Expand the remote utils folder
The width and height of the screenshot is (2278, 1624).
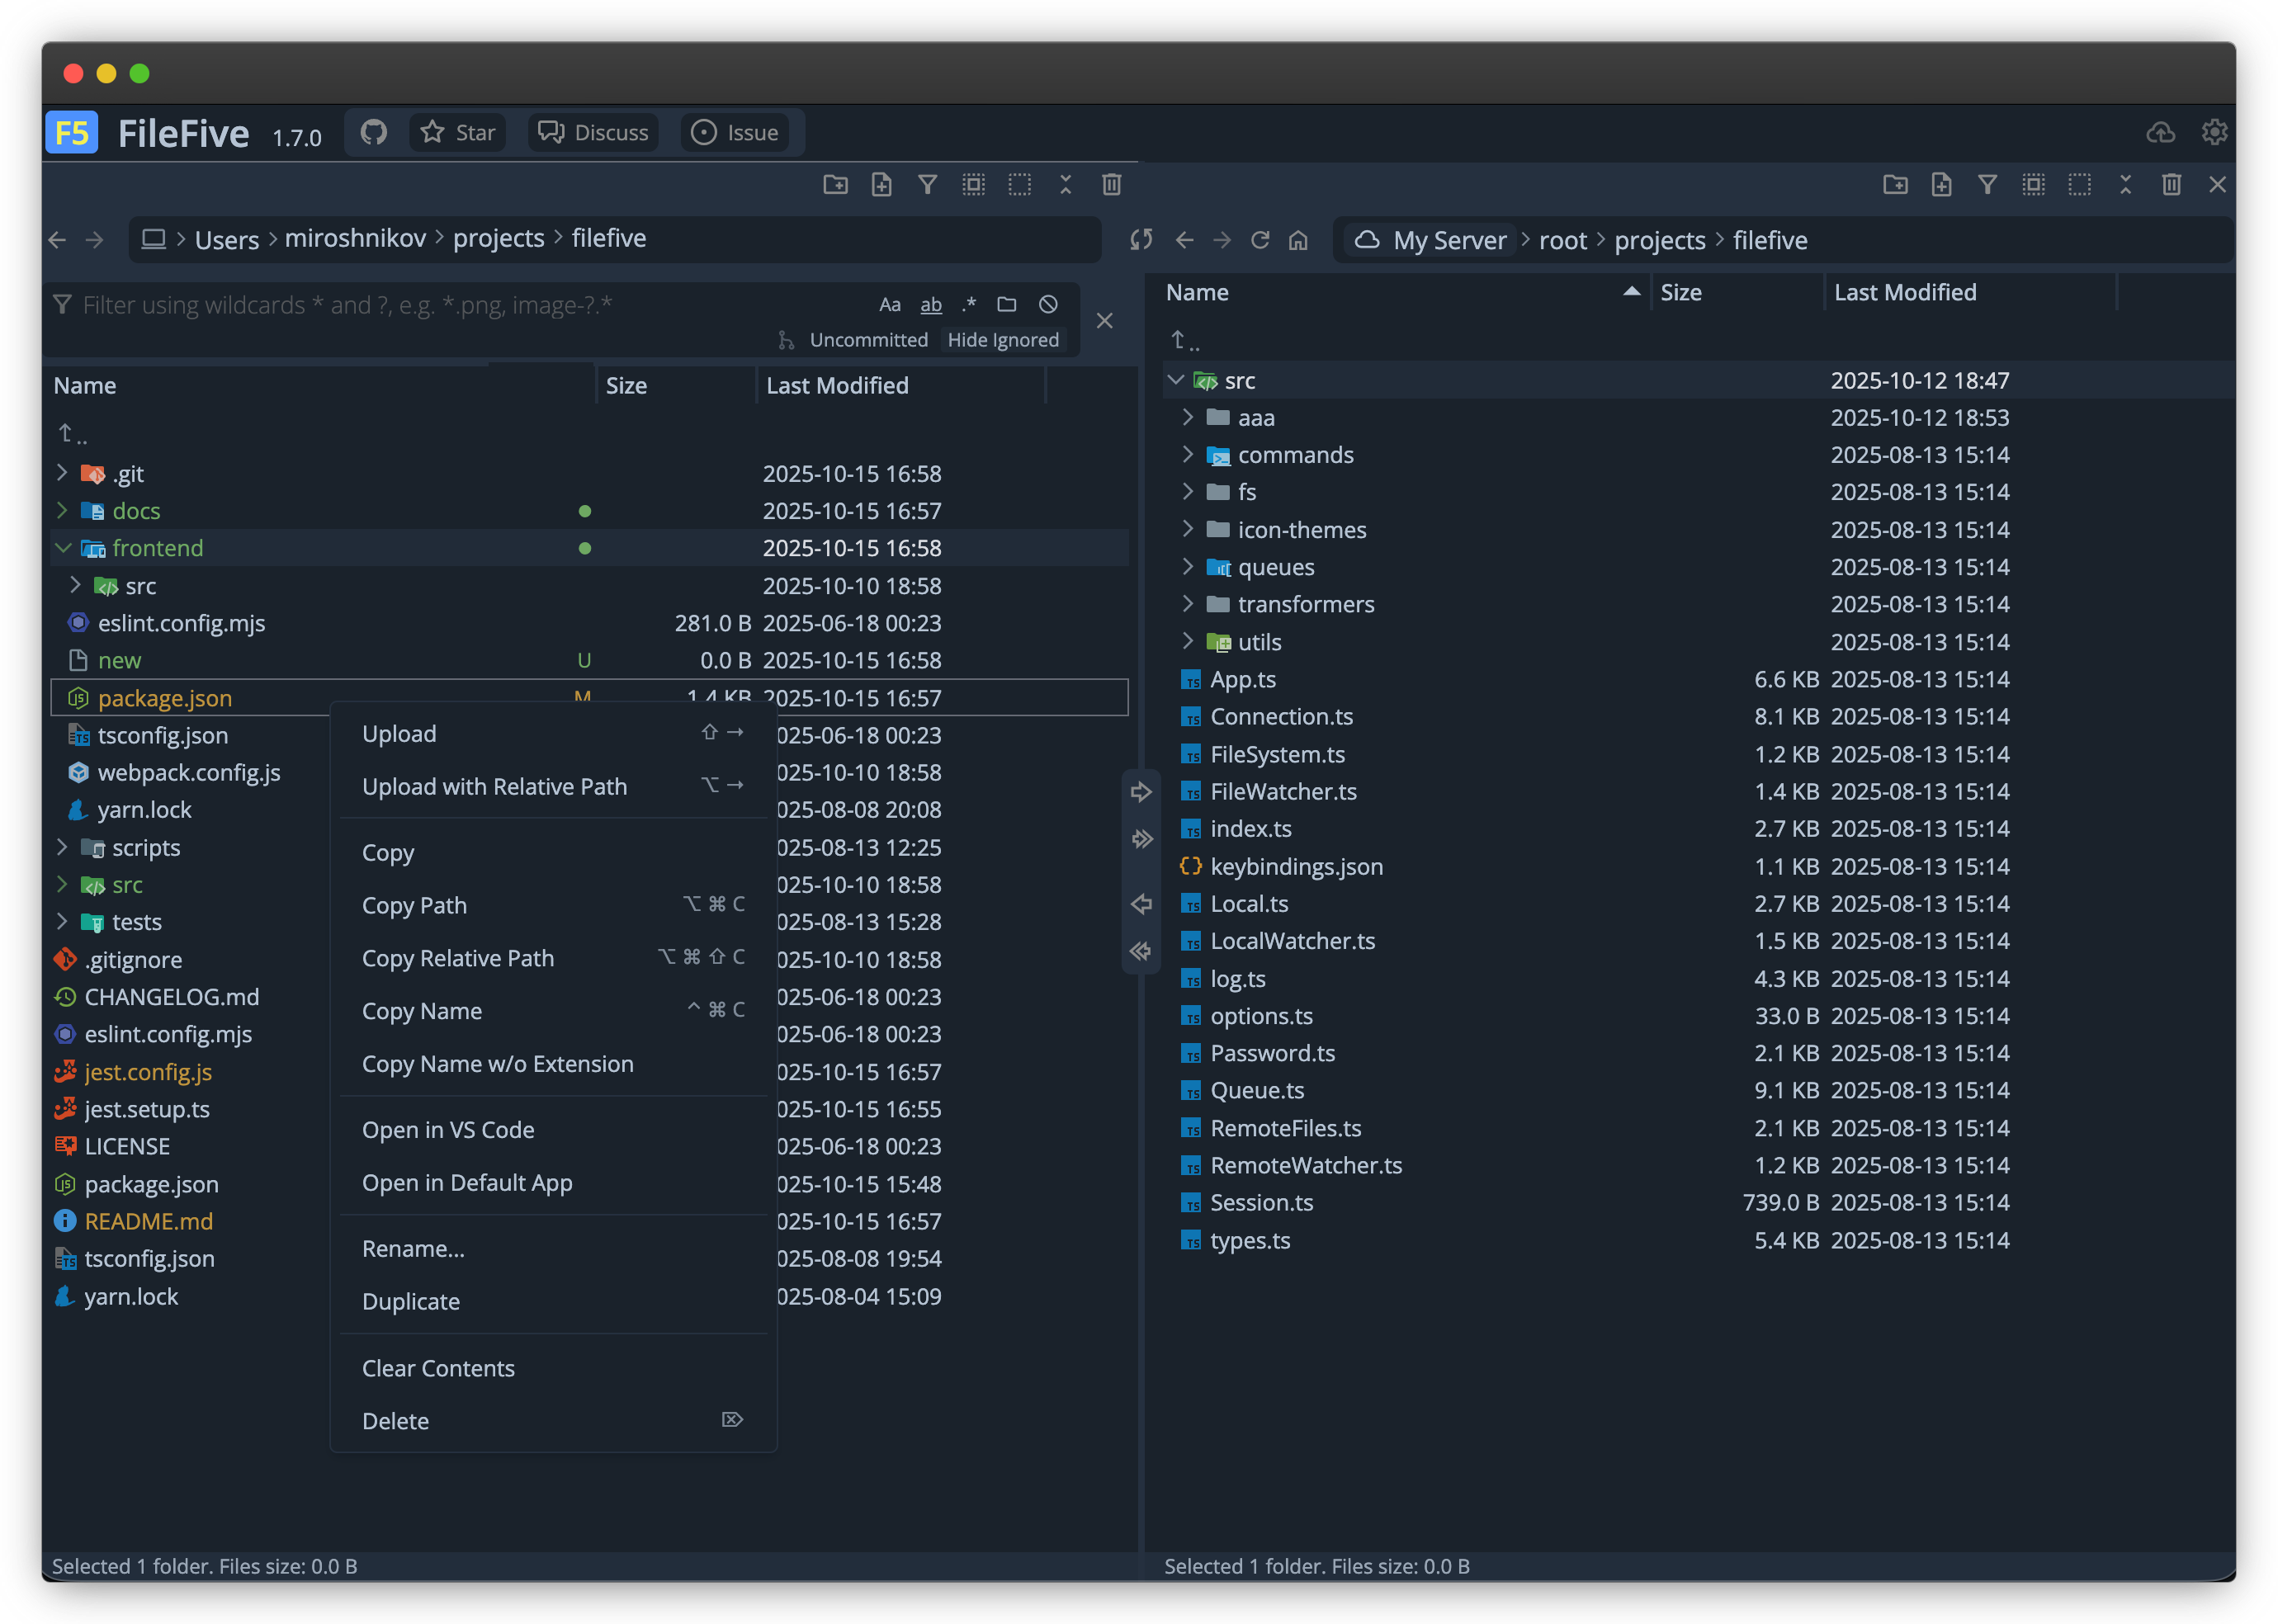pyautogui.click(x=1188, y=642)
